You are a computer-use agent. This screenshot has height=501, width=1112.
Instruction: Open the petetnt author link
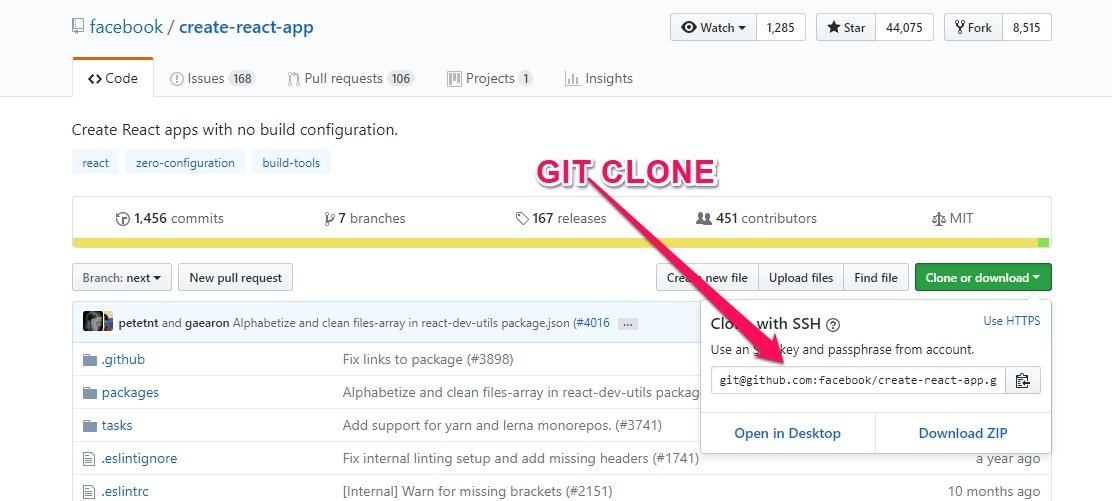(139, 324)
